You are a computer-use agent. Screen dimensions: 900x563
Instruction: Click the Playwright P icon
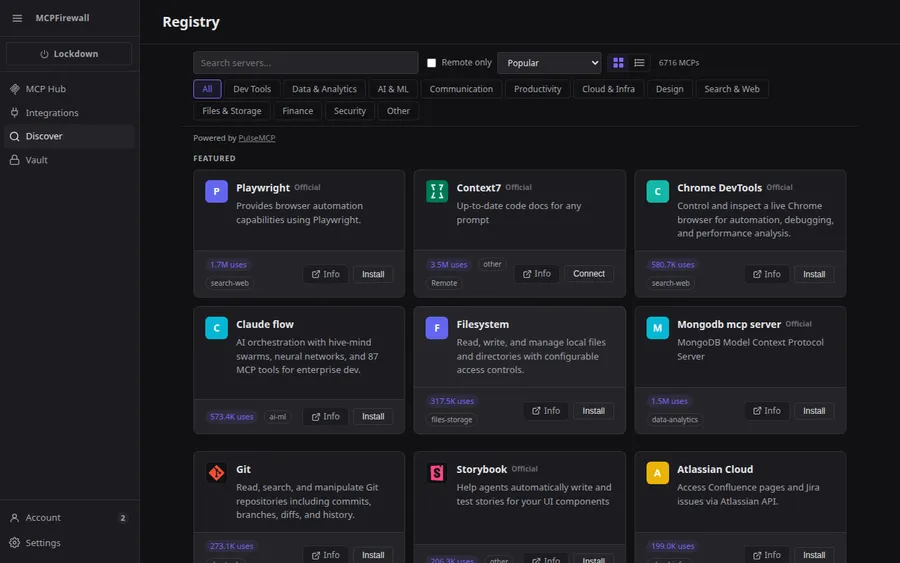pyautogui.click(x=216, y=191)
